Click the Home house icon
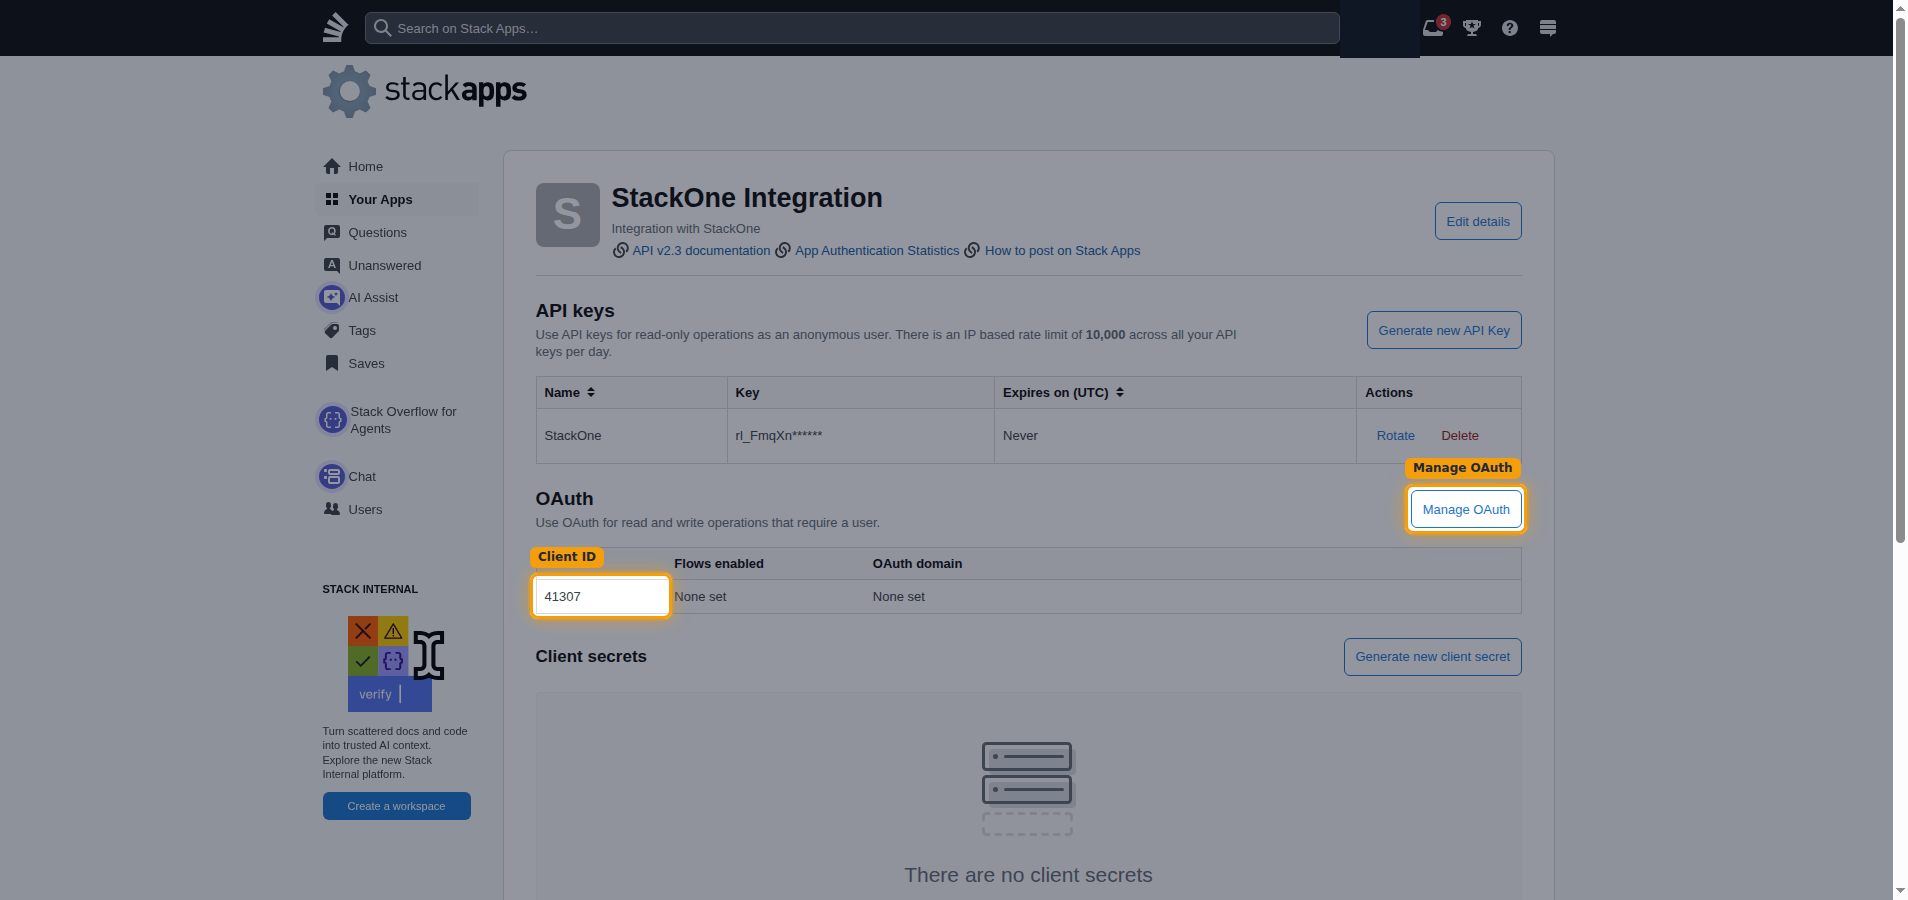Screen dimensions: 1908x900 point(332,166)
